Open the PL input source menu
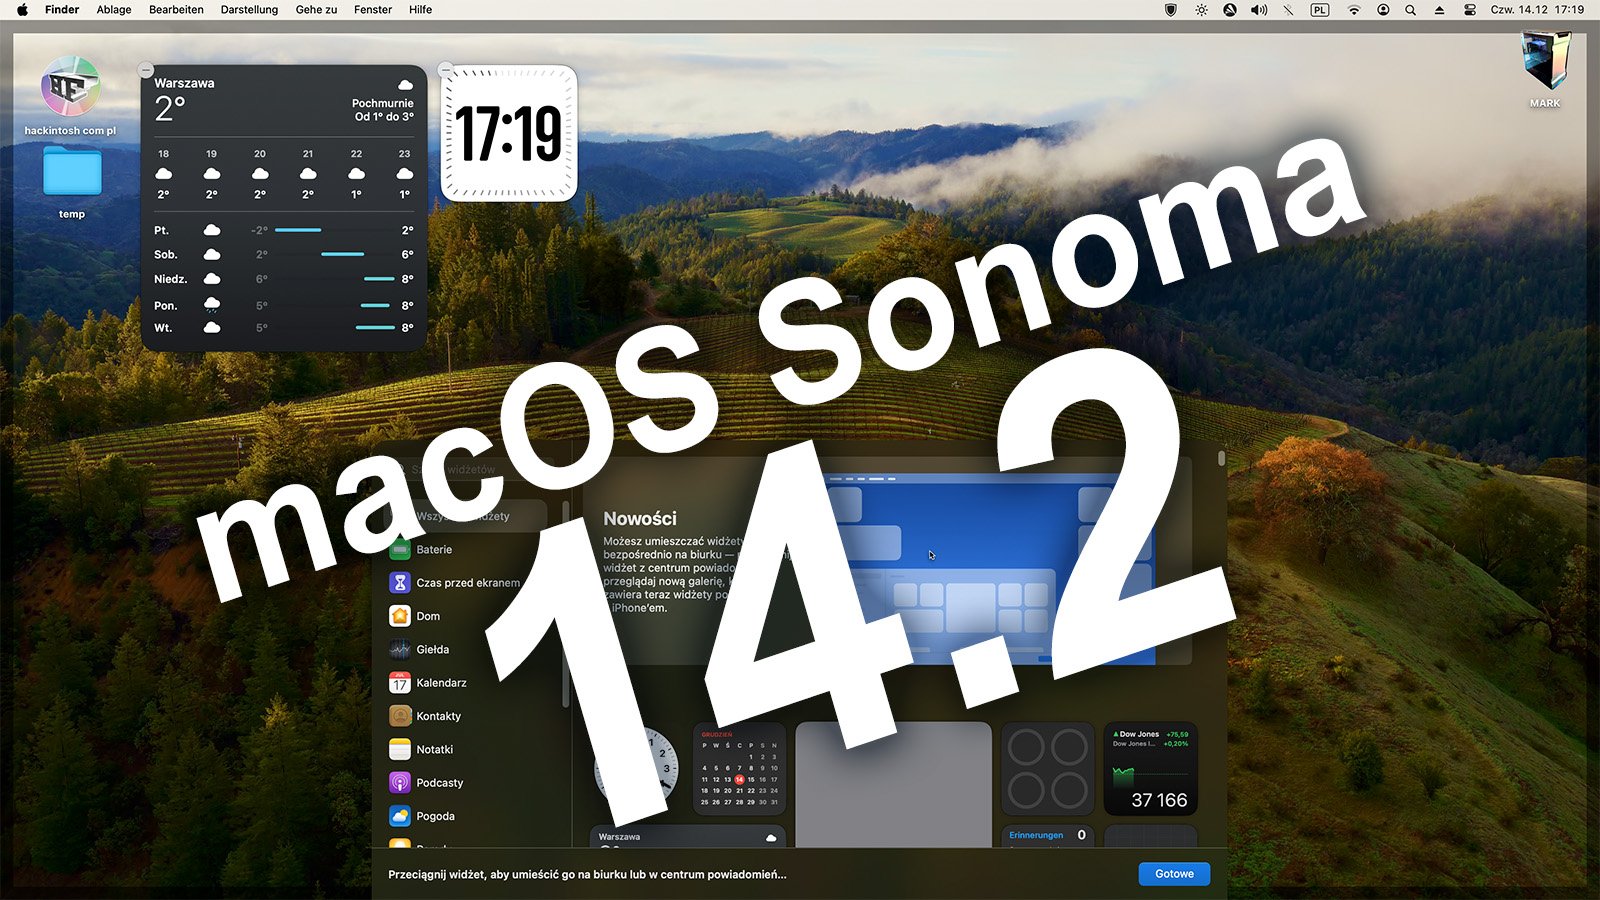This screenshot has height=900, width=1600. coord(1320,10)
